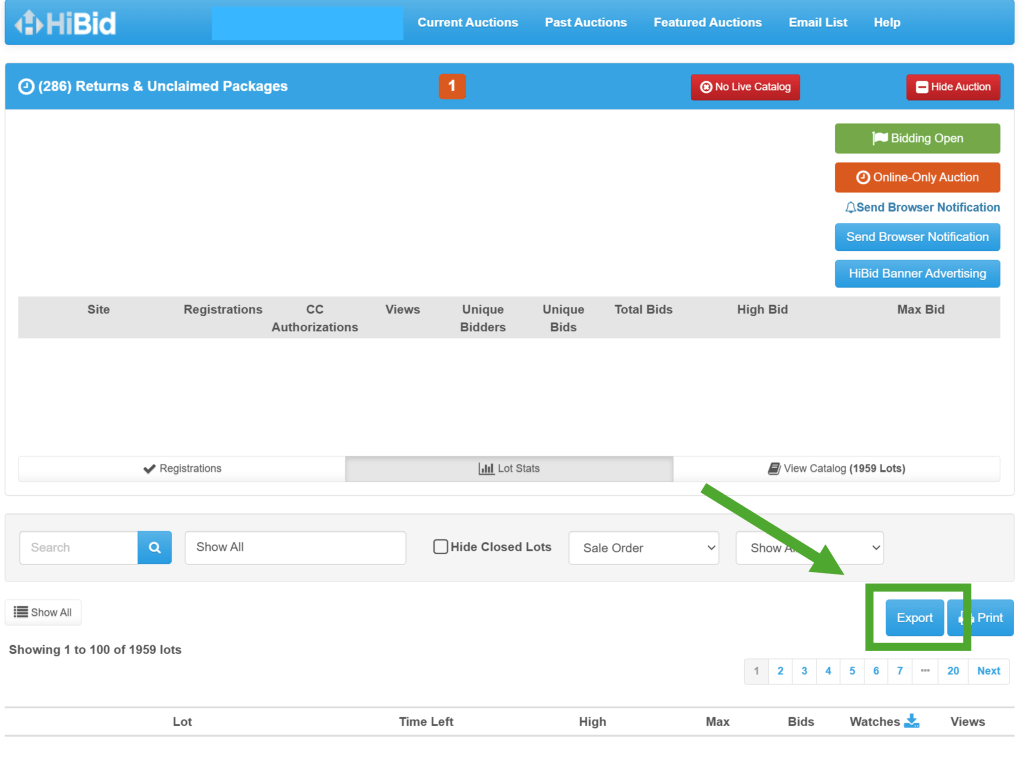Open the Sale Order dropdown
Viewport: 1024px width, 771px height.
coord(644,548)
